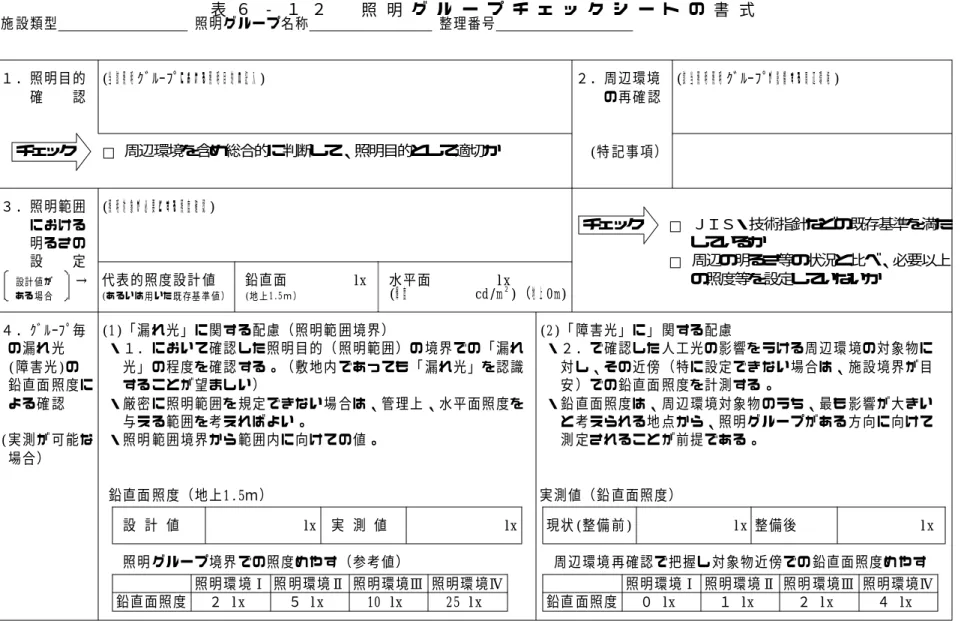
Task: Click the 25 lx cell
Action: pyautogui.click(x=467, y=602)
